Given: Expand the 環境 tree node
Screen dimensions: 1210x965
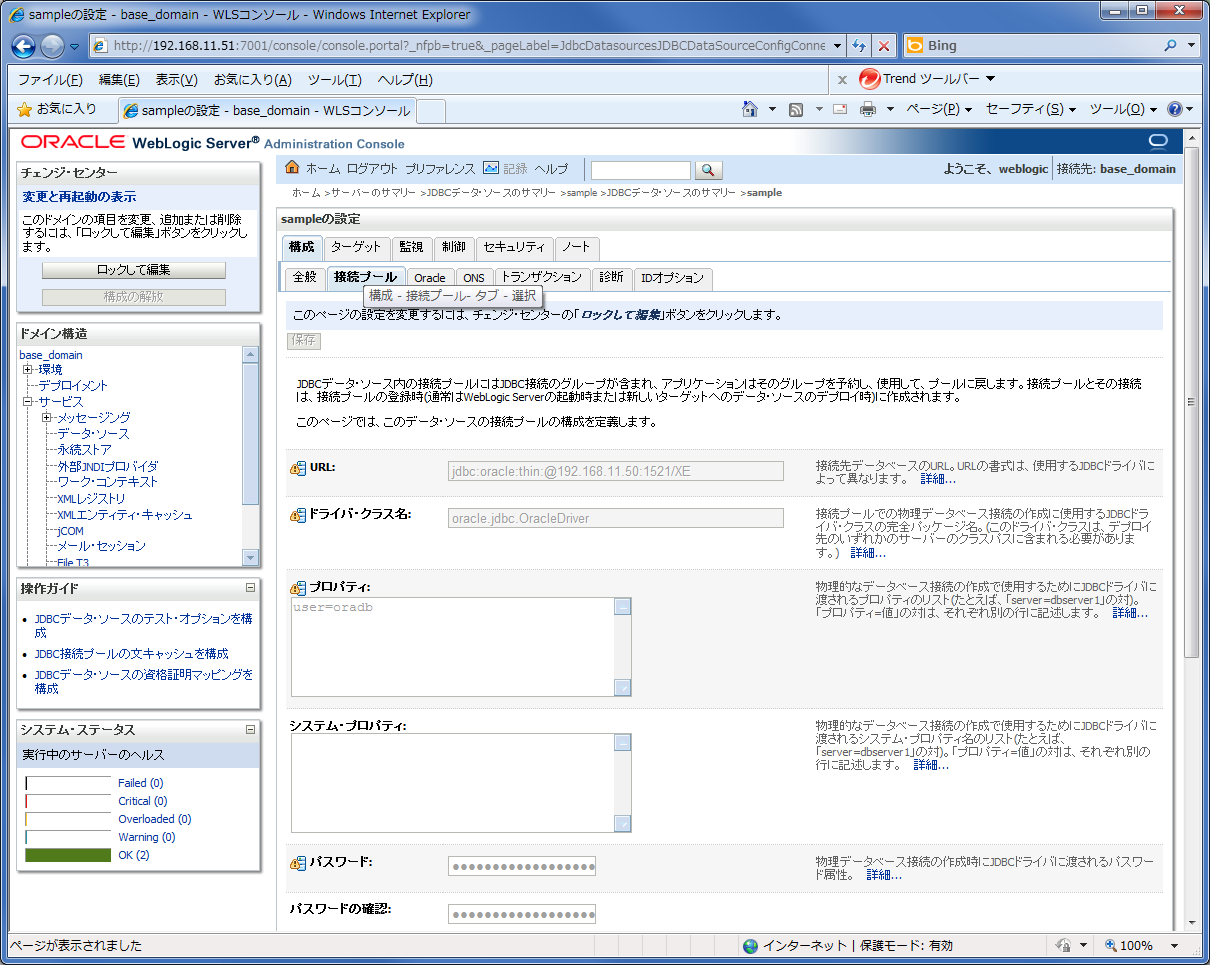Looking at the screenshot, I should click(x=29, y=370).
